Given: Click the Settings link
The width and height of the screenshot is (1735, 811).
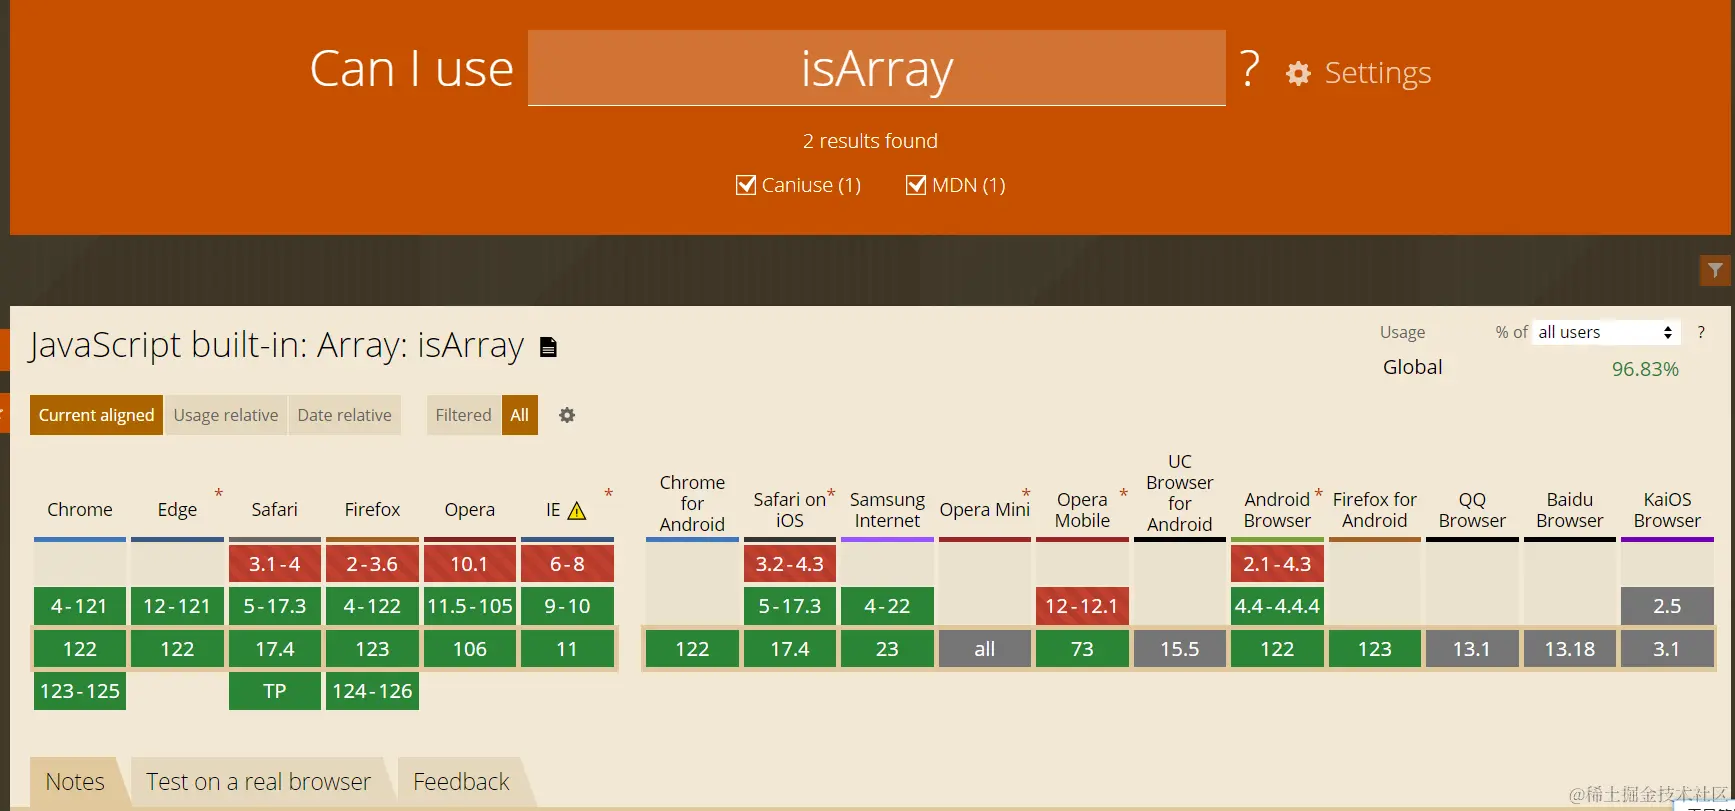Looking at the screenshot, I should tap(1378, 73).
